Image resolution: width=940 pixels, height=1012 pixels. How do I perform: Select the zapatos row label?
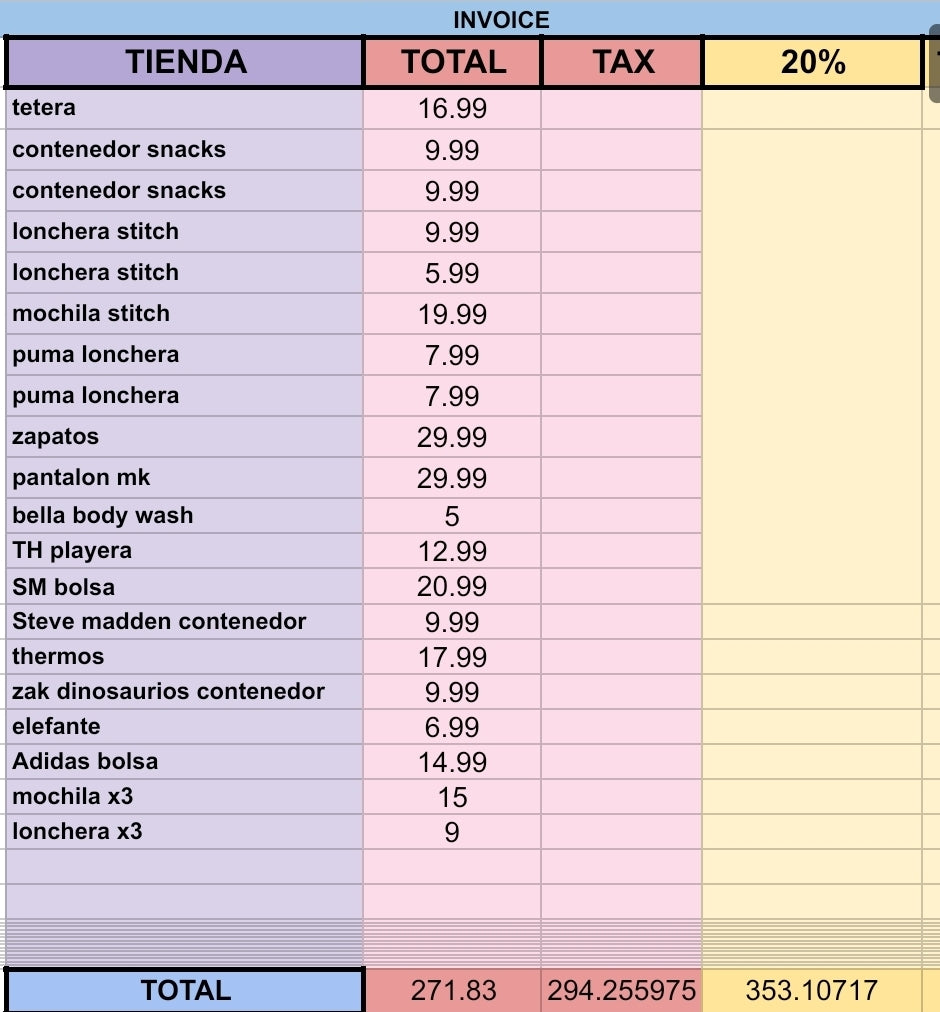point(185,436)
